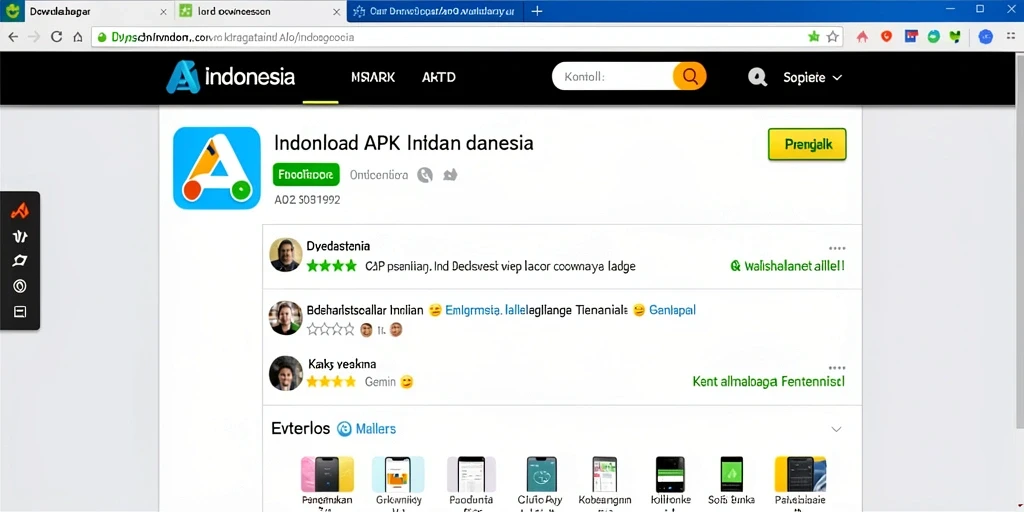Click the A02 5031992 version text

click(x=307, y=200)
